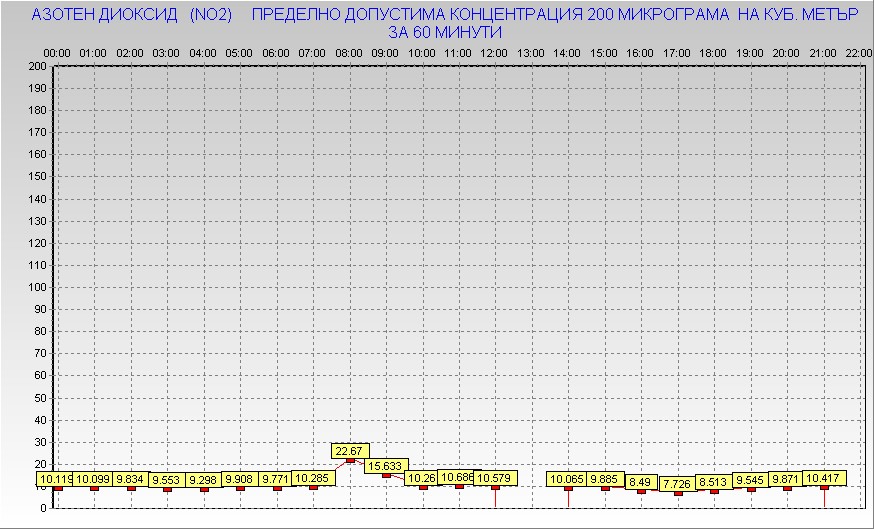
Task: Click the red data marker under 8.513
Action: (x=714, y=491)
